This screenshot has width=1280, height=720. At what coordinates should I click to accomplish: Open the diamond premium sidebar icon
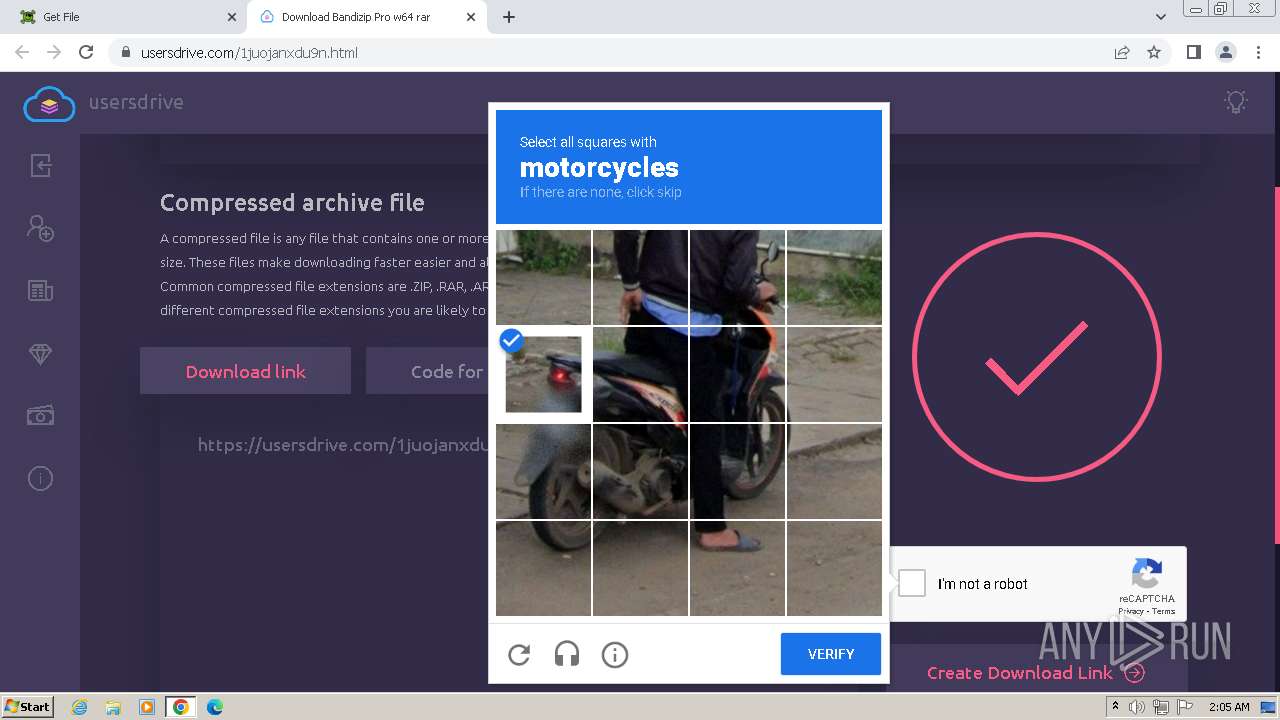point(40,354)
